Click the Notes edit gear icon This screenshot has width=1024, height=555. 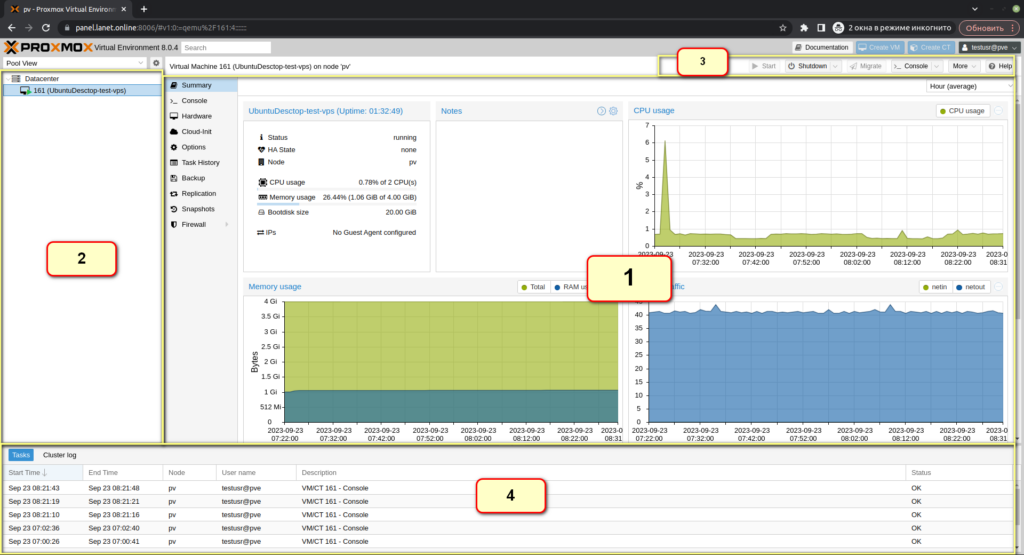[614, 111]
